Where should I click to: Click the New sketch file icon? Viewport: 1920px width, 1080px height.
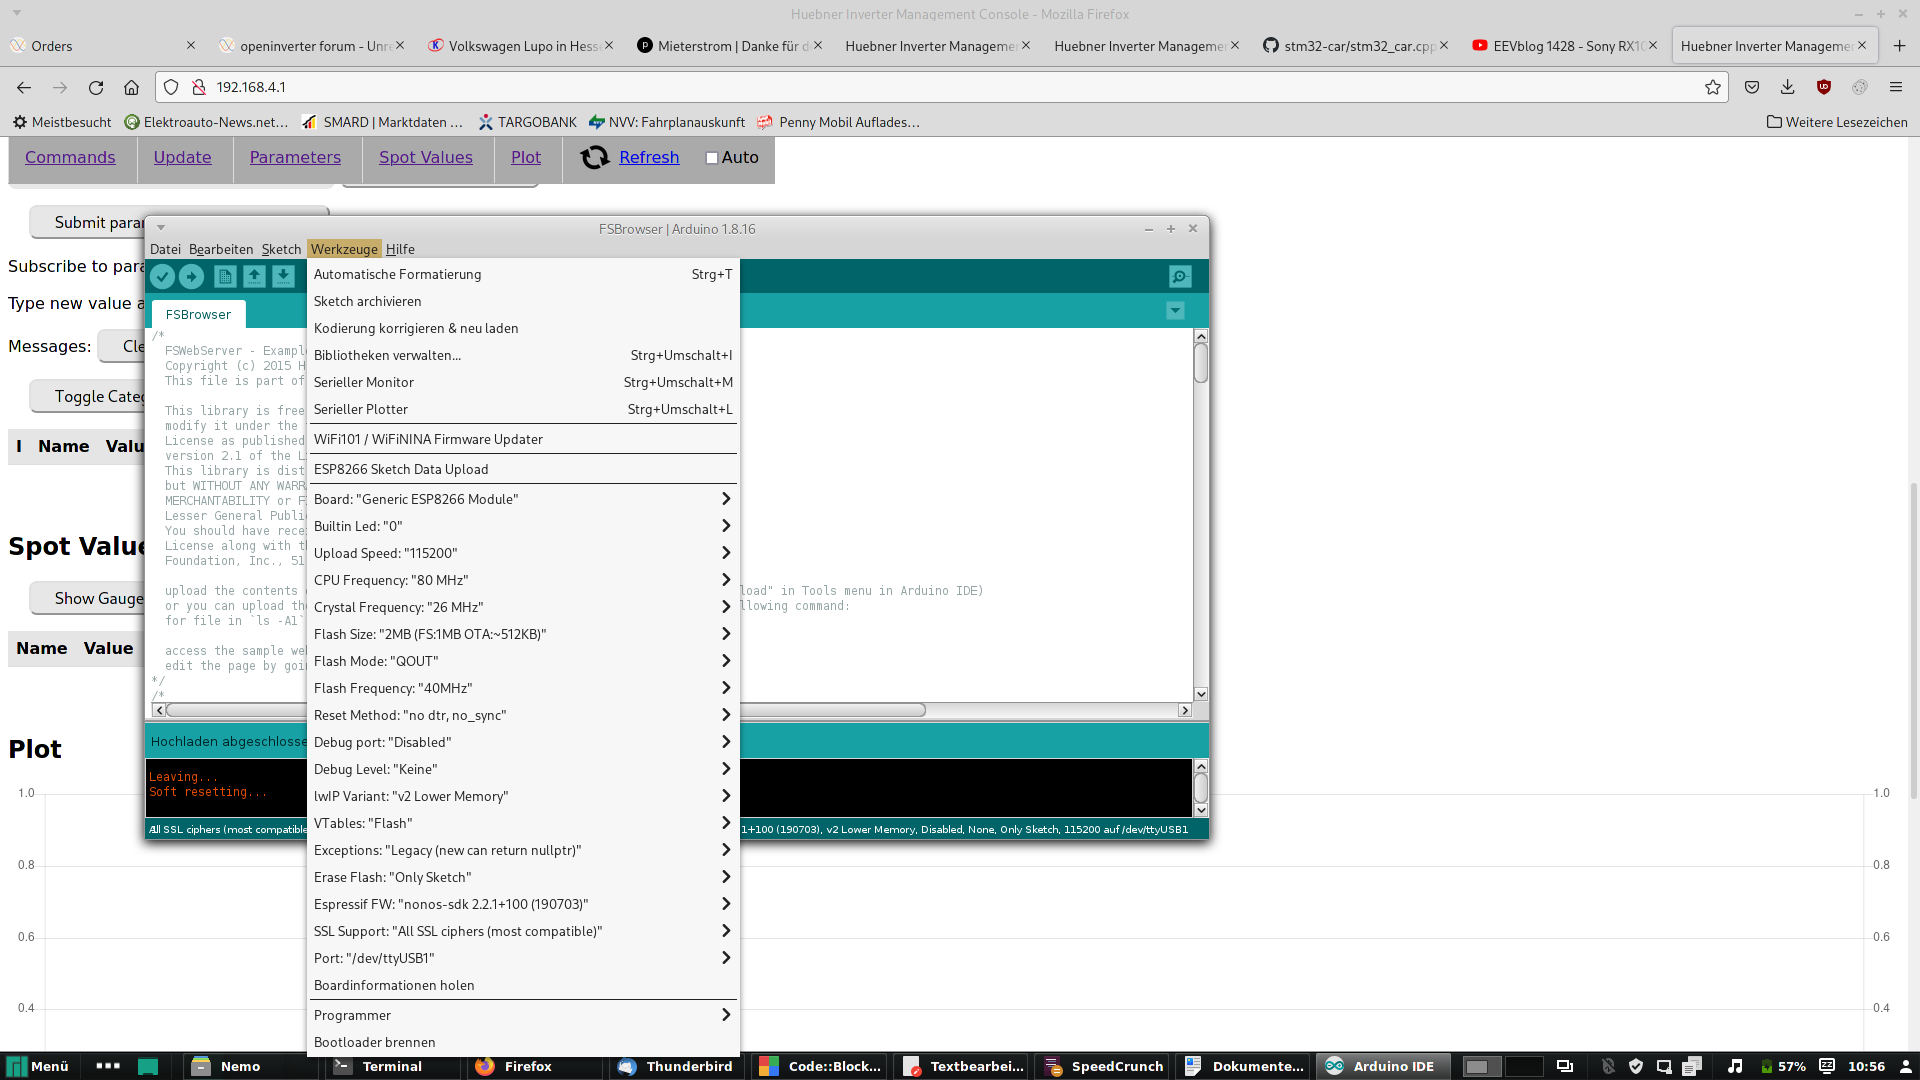click(x=225, y=277)
